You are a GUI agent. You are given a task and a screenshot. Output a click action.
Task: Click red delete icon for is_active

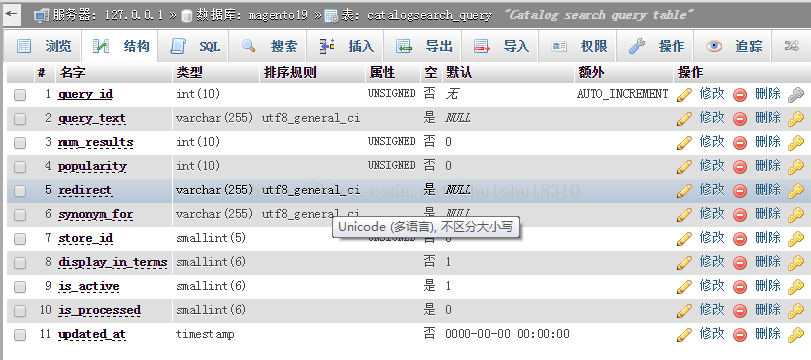pyautogui.click(x=740, y=287)
